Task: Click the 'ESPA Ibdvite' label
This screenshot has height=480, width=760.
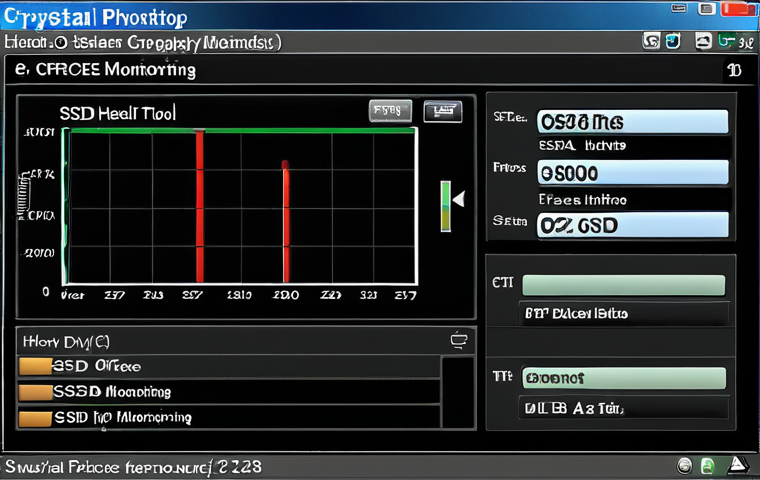Action: pos(582,145)
